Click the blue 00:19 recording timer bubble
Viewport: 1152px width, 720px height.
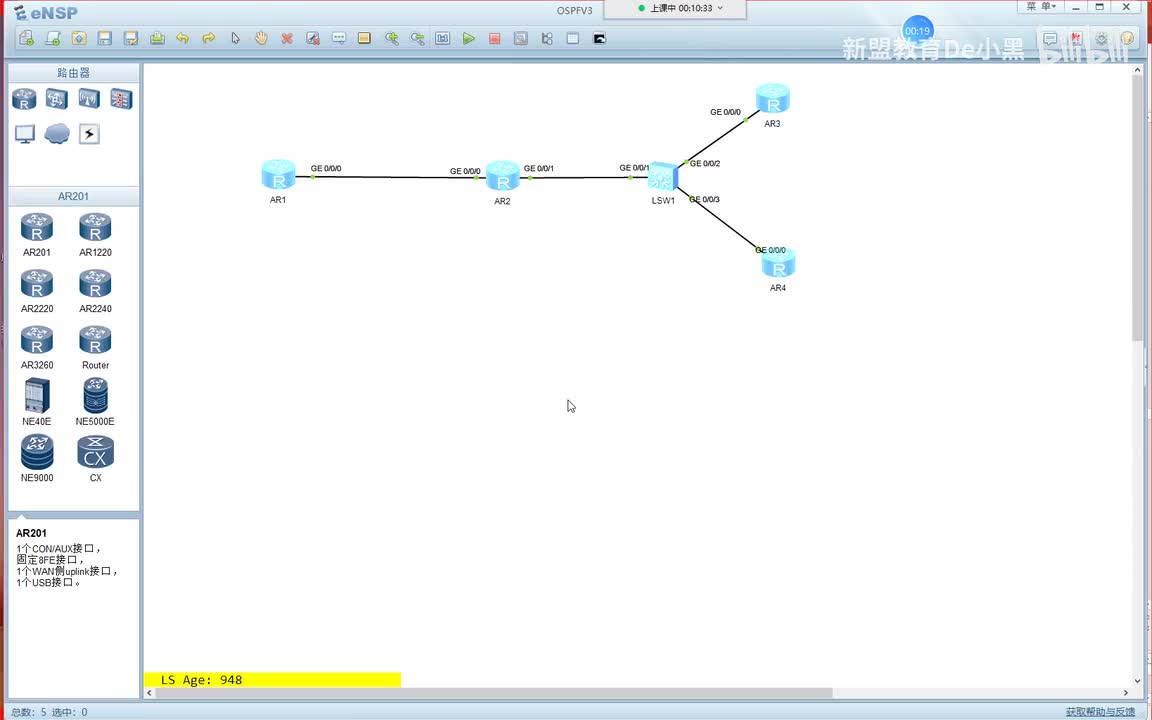[x=918, y=30]
